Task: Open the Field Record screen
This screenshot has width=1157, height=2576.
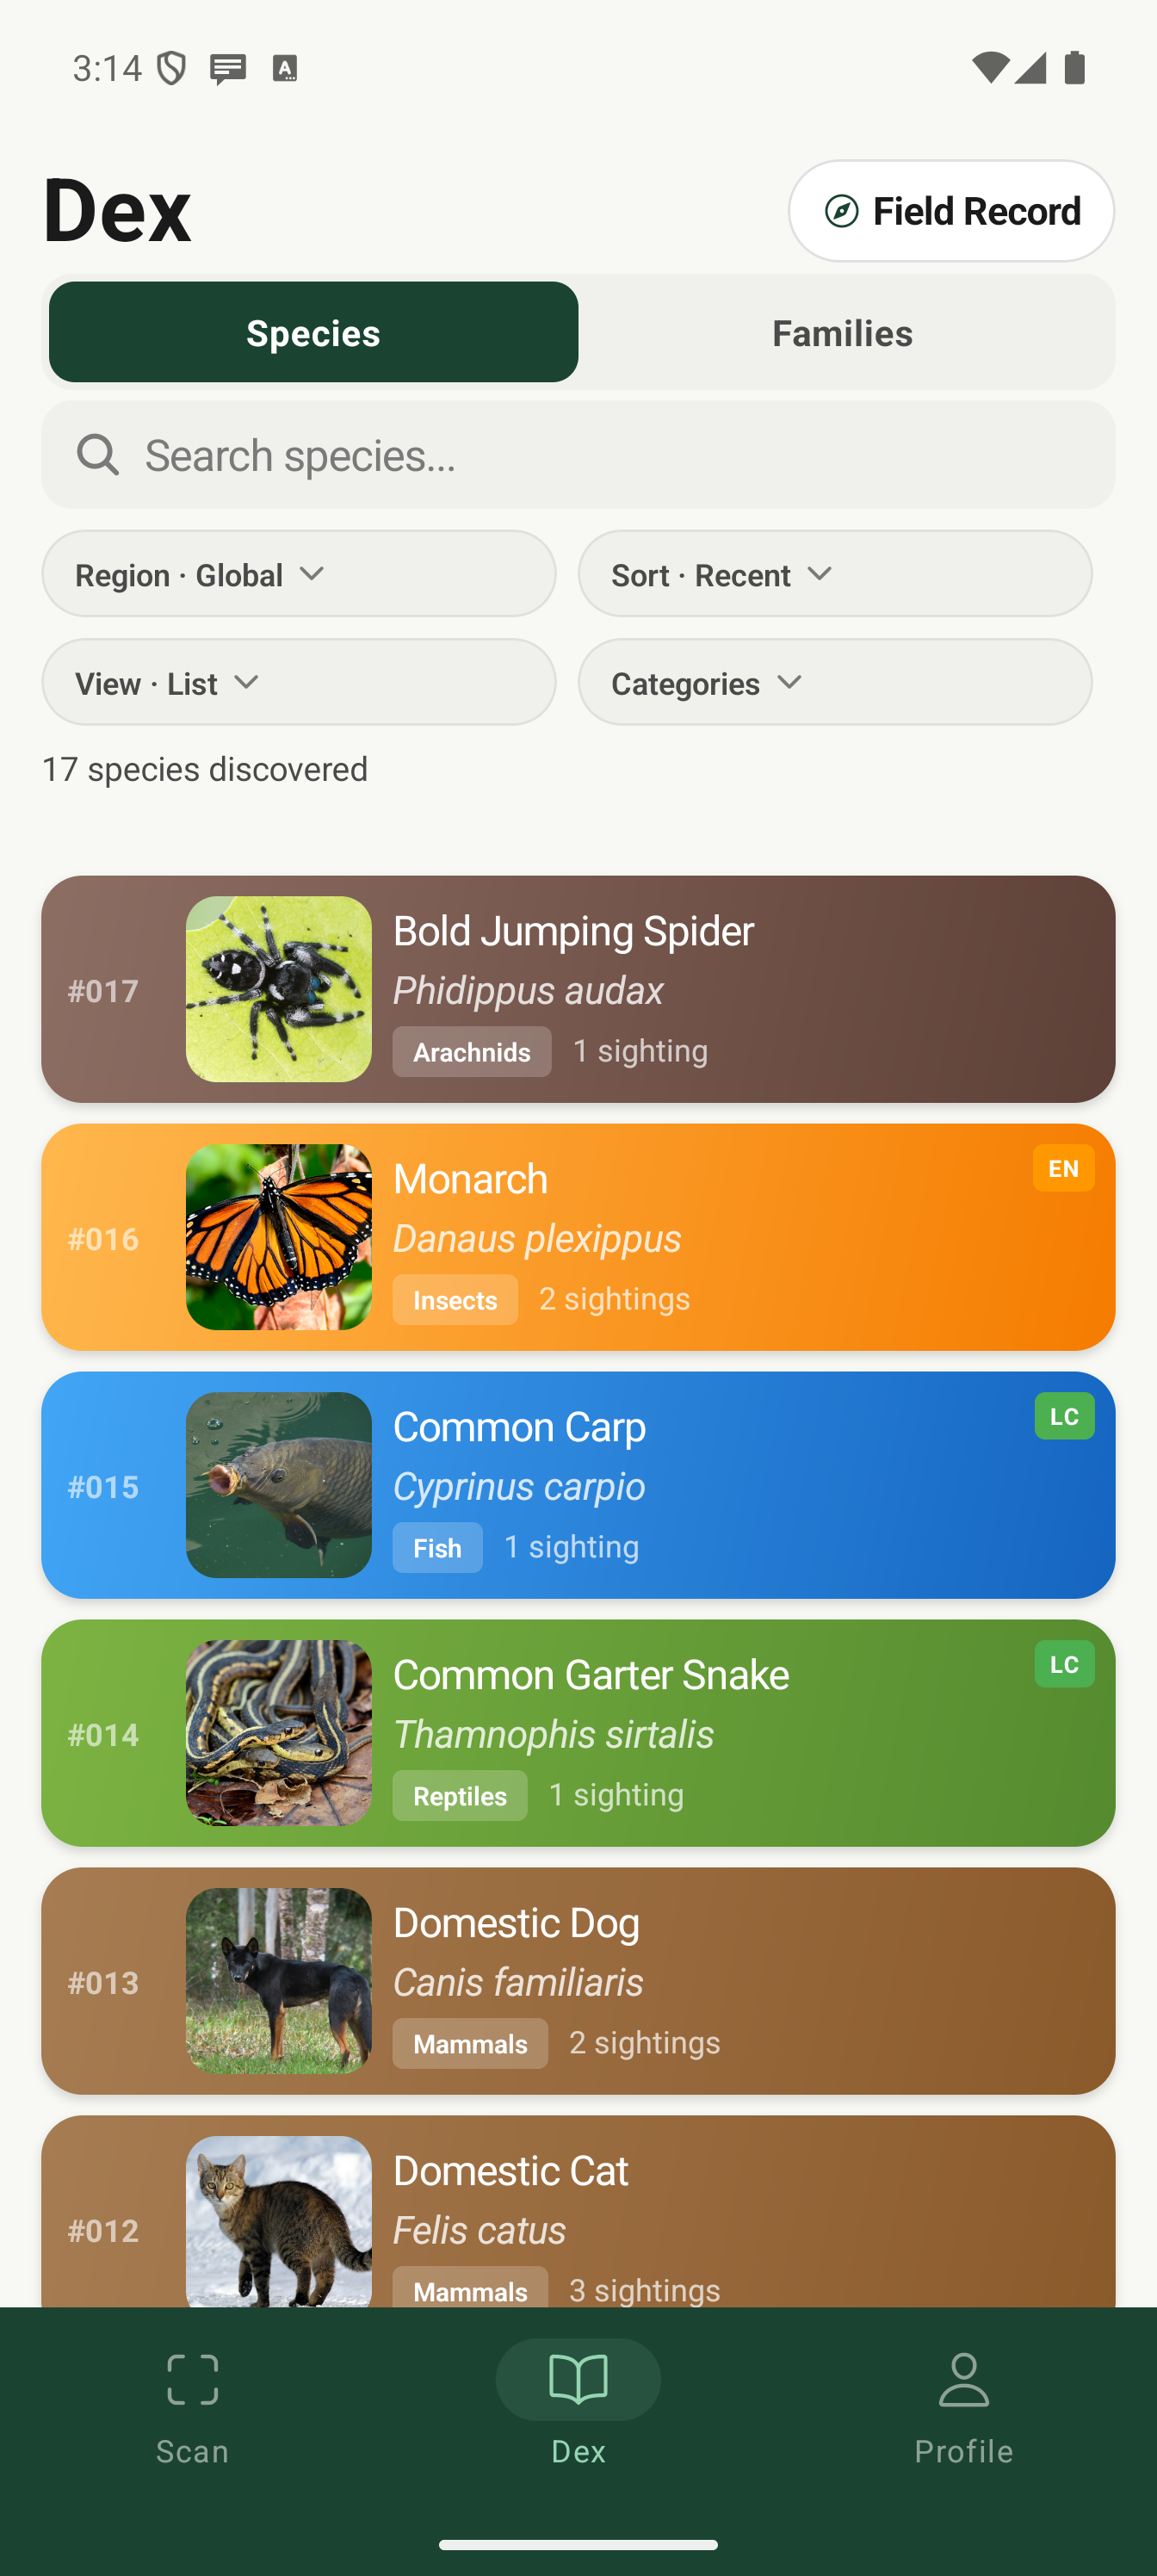Action: pos(950,211)
